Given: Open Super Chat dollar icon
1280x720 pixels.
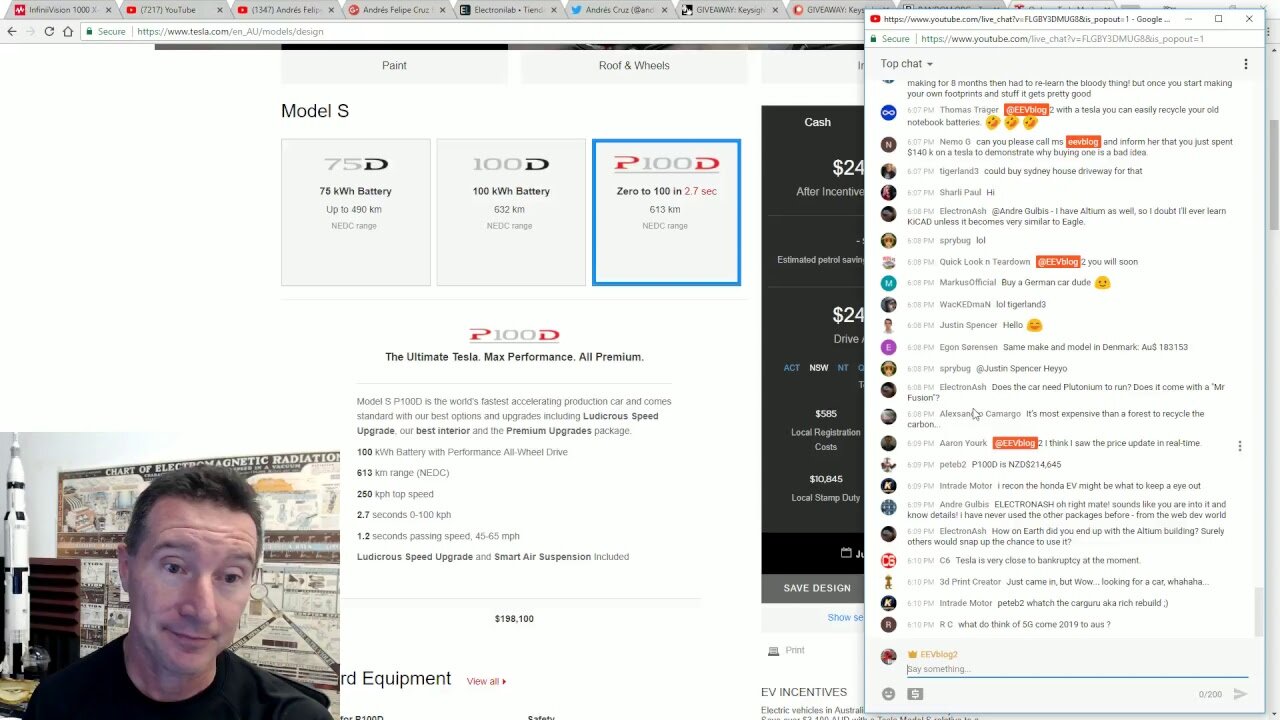Looking at the screenshot, I should (915, 694).
